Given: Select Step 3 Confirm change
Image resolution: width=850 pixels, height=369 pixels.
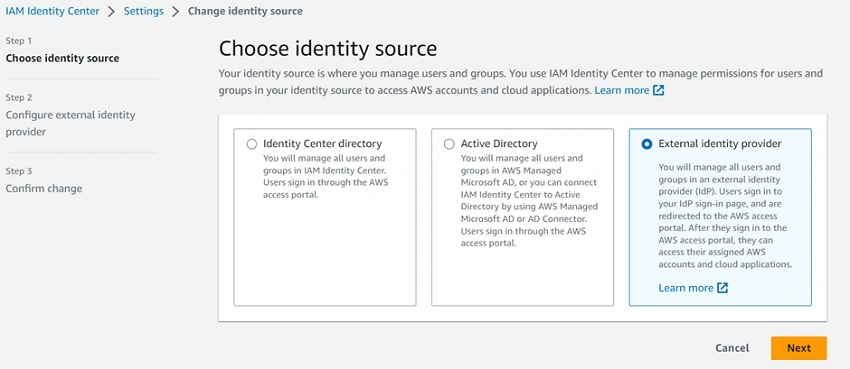Looking at the screenshot, I should coord(44,189).
